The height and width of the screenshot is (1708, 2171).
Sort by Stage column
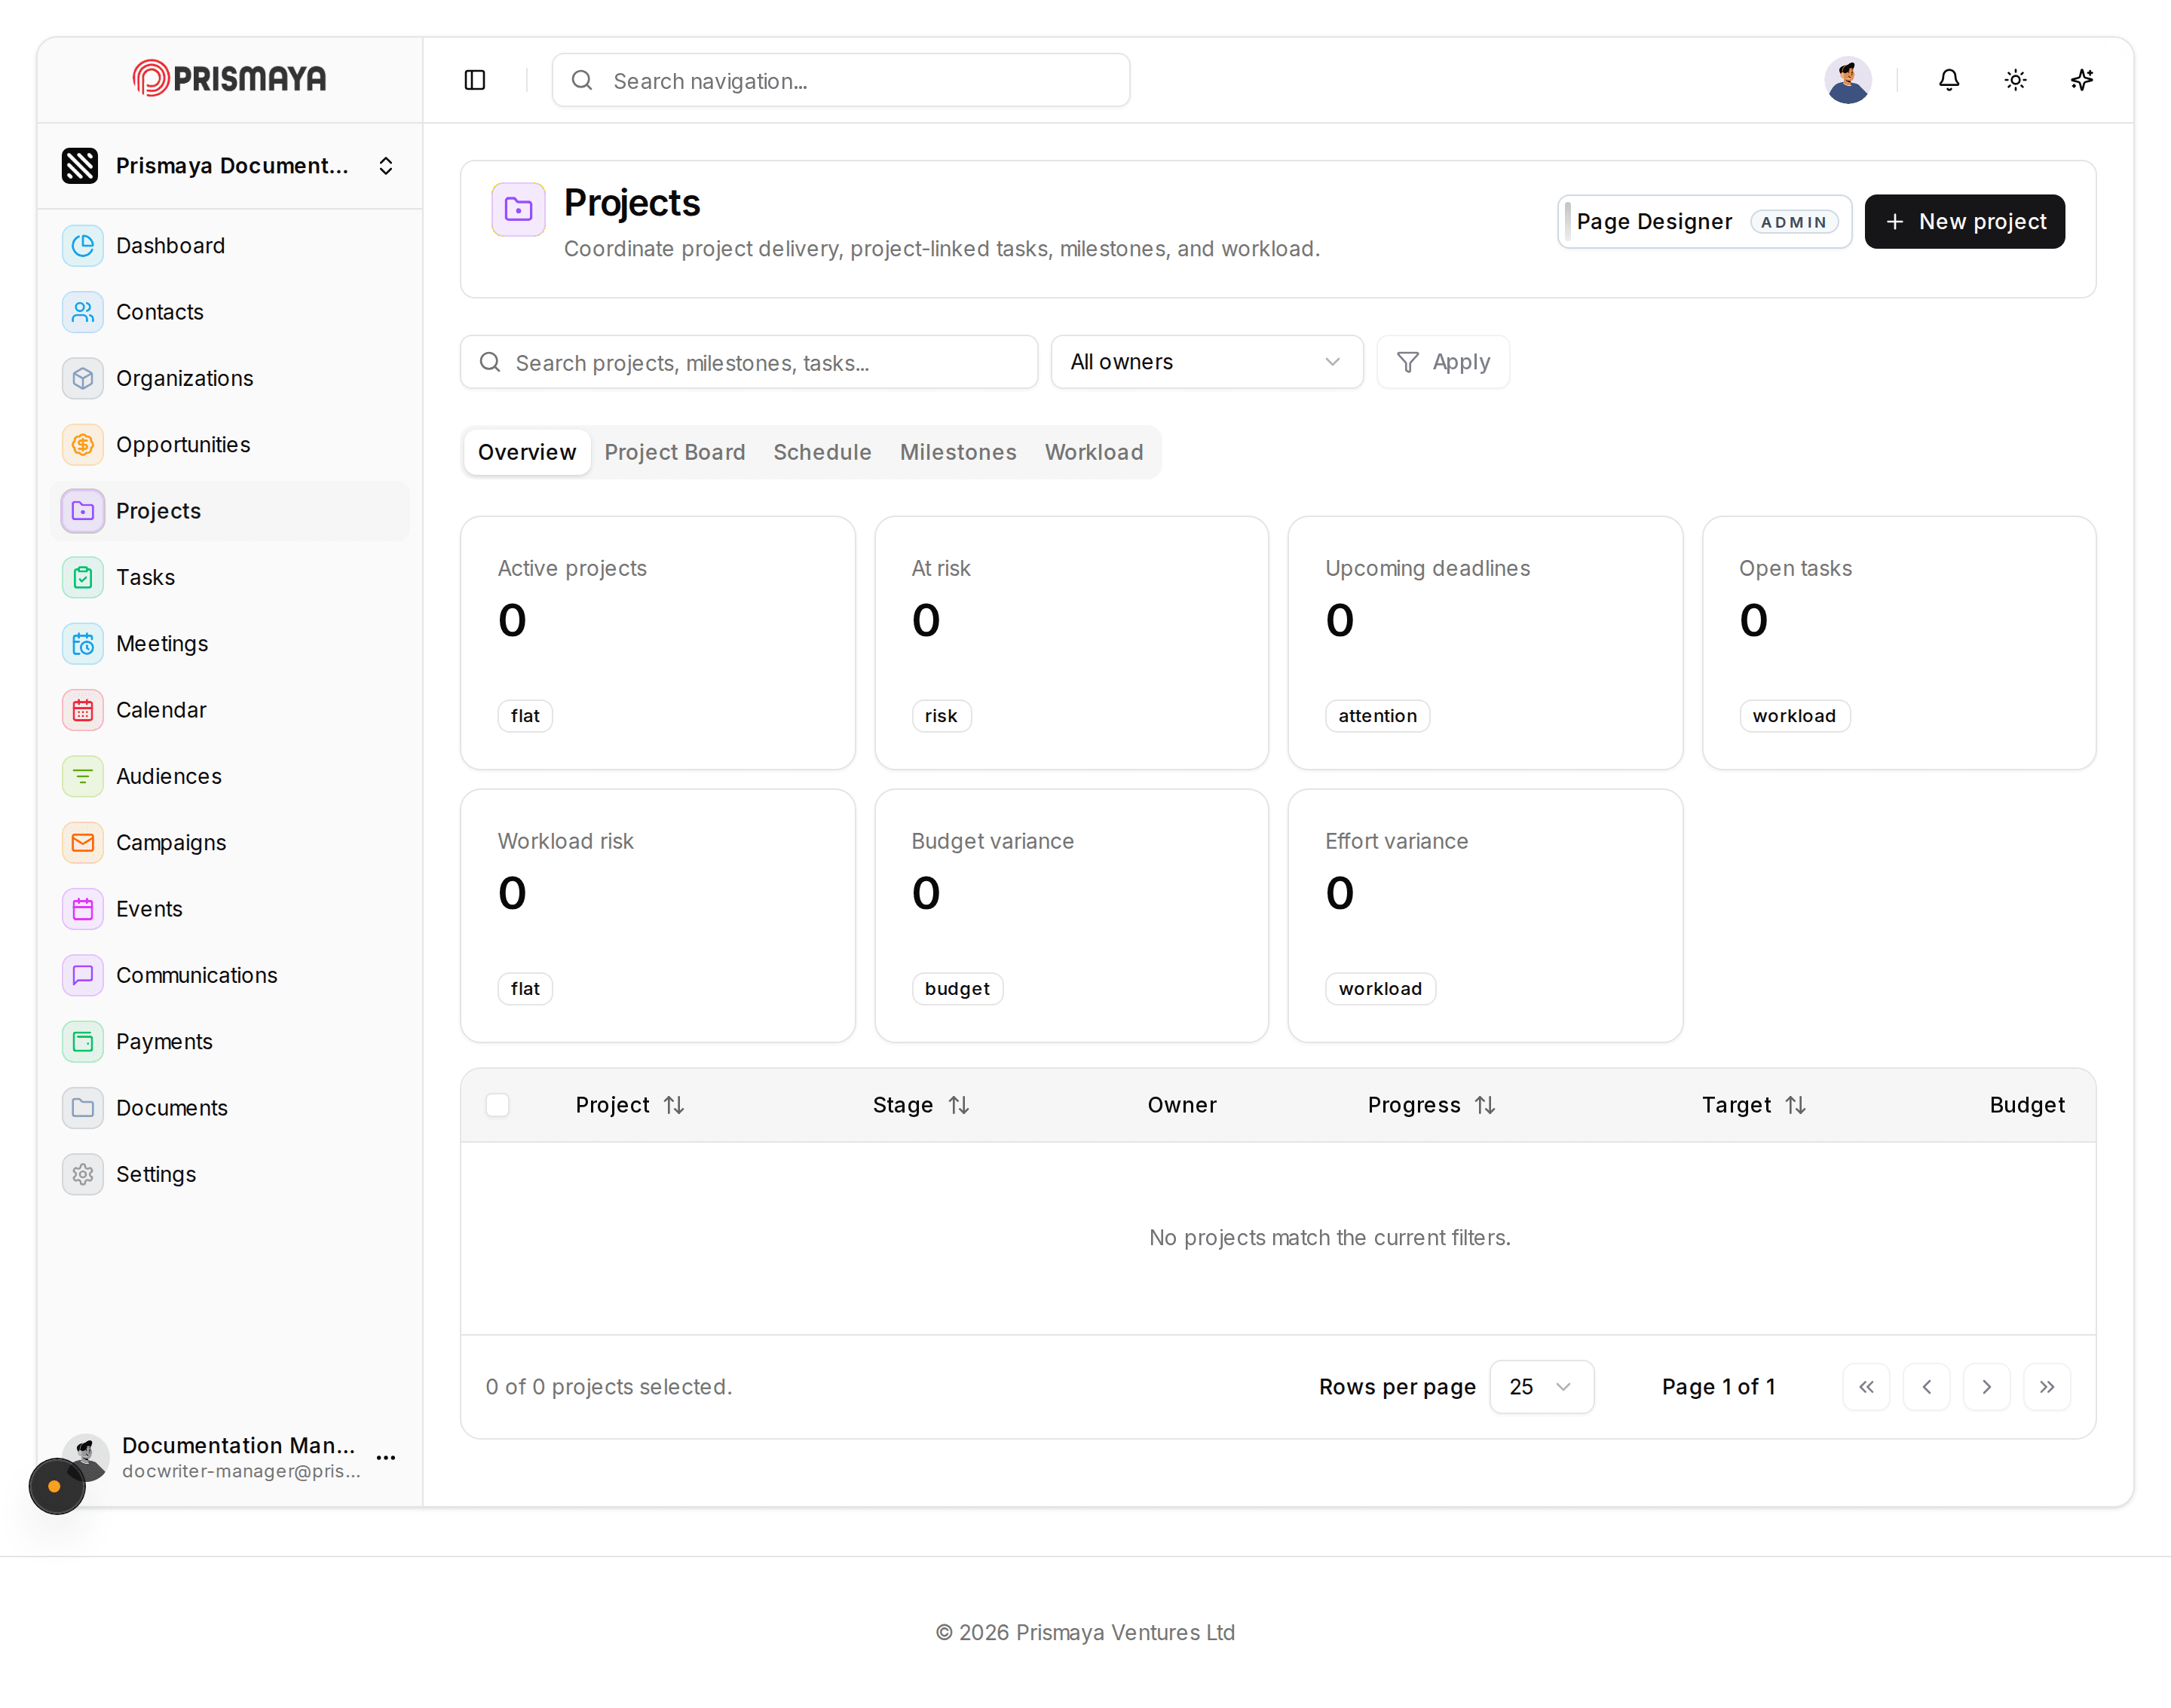pos(921,1105)
